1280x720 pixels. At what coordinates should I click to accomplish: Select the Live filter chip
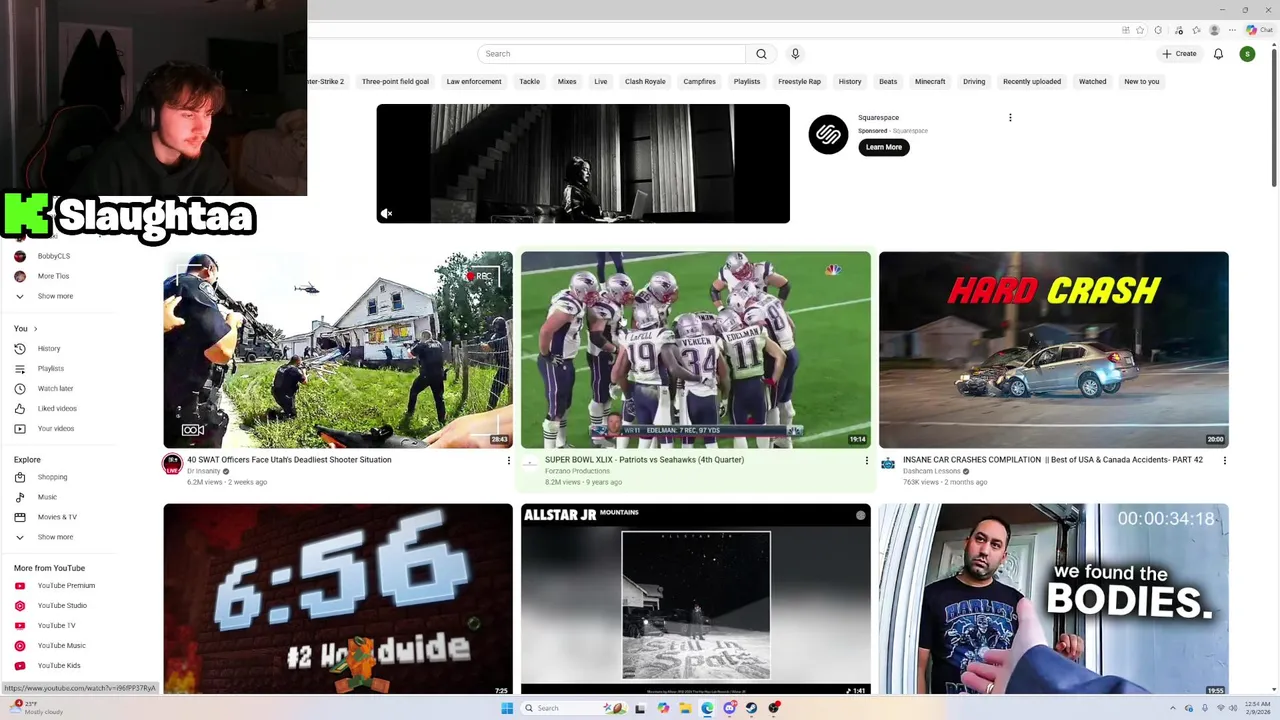pyautogui.click(x=600, y=82)
